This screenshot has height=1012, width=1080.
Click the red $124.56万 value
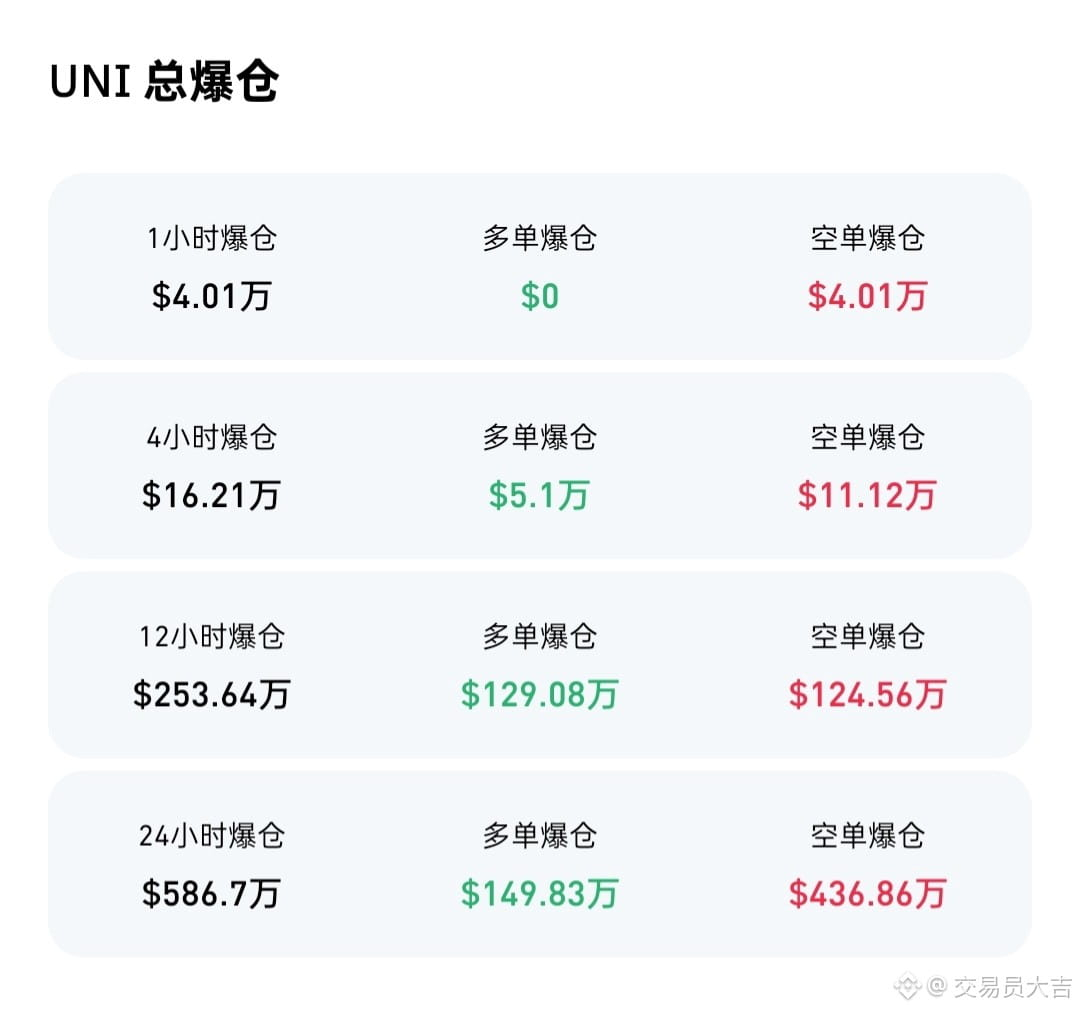coord(867,694)
